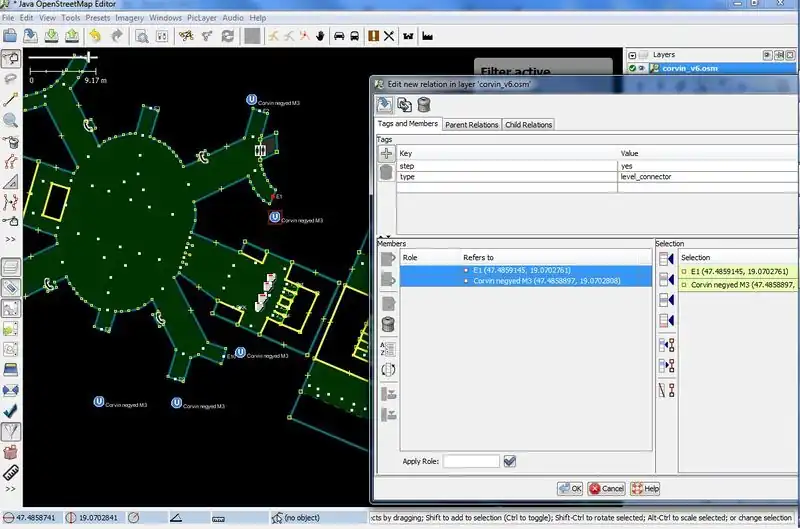Select the zoom magnifier tool in left toolbar
The image size is (800, 529).
click(x=11, y=121)
